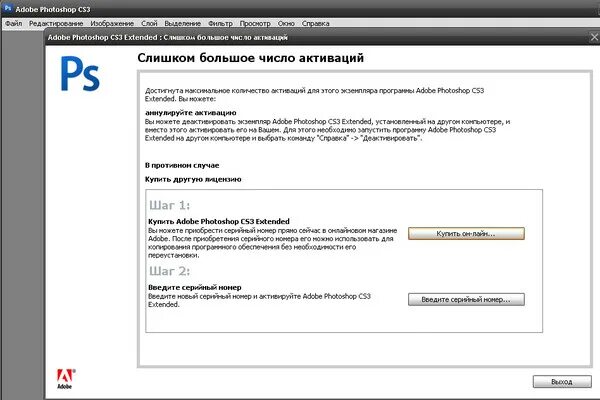
Task: Click the Введите серийный номер button
Action: point(466,299)
